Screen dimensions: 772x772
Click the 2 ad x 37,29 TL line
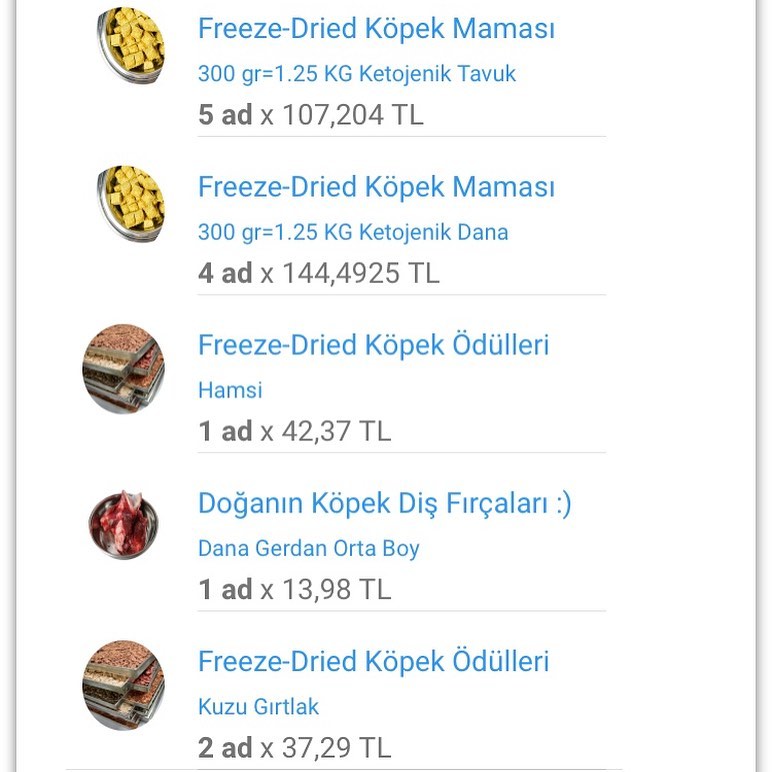click(294, 748)
